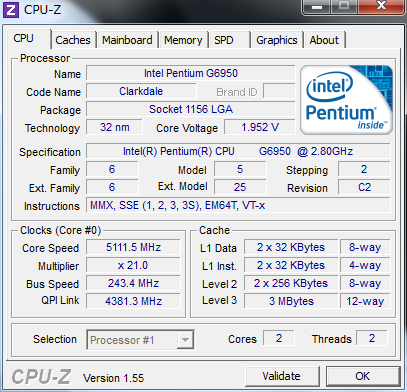Click the CPU-Z purple app icon
The width and height of the screenshot is (407, 392).
point(11,10)
